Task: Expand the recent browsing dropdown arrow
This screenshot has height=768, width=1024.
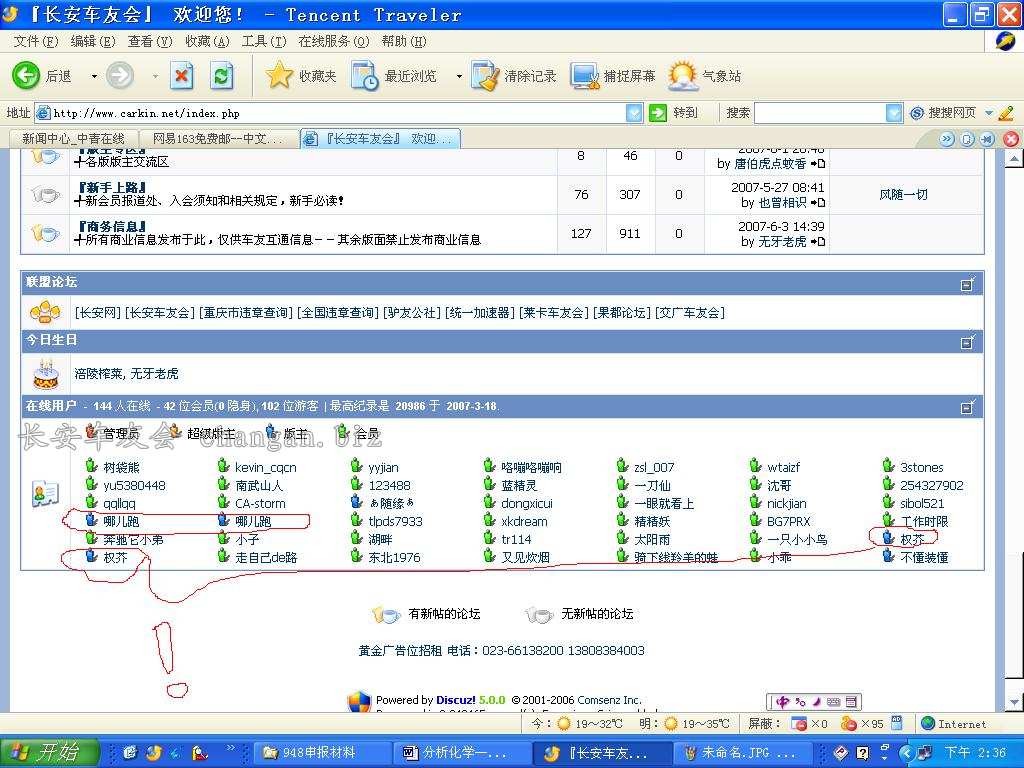Action: pyautogui.click(x=458, y=76)
